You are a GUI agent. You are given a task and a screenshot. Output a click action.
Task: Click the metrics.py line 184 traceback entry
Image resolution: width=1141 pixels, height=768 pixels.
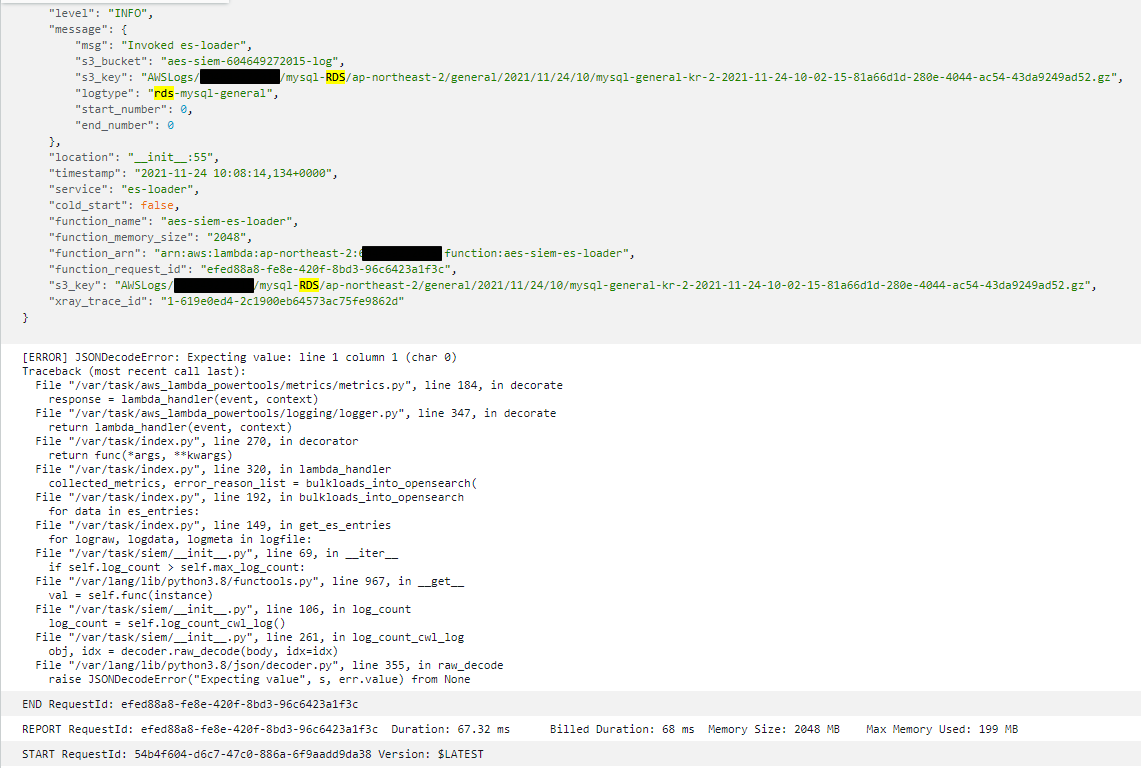click(299, 385)
